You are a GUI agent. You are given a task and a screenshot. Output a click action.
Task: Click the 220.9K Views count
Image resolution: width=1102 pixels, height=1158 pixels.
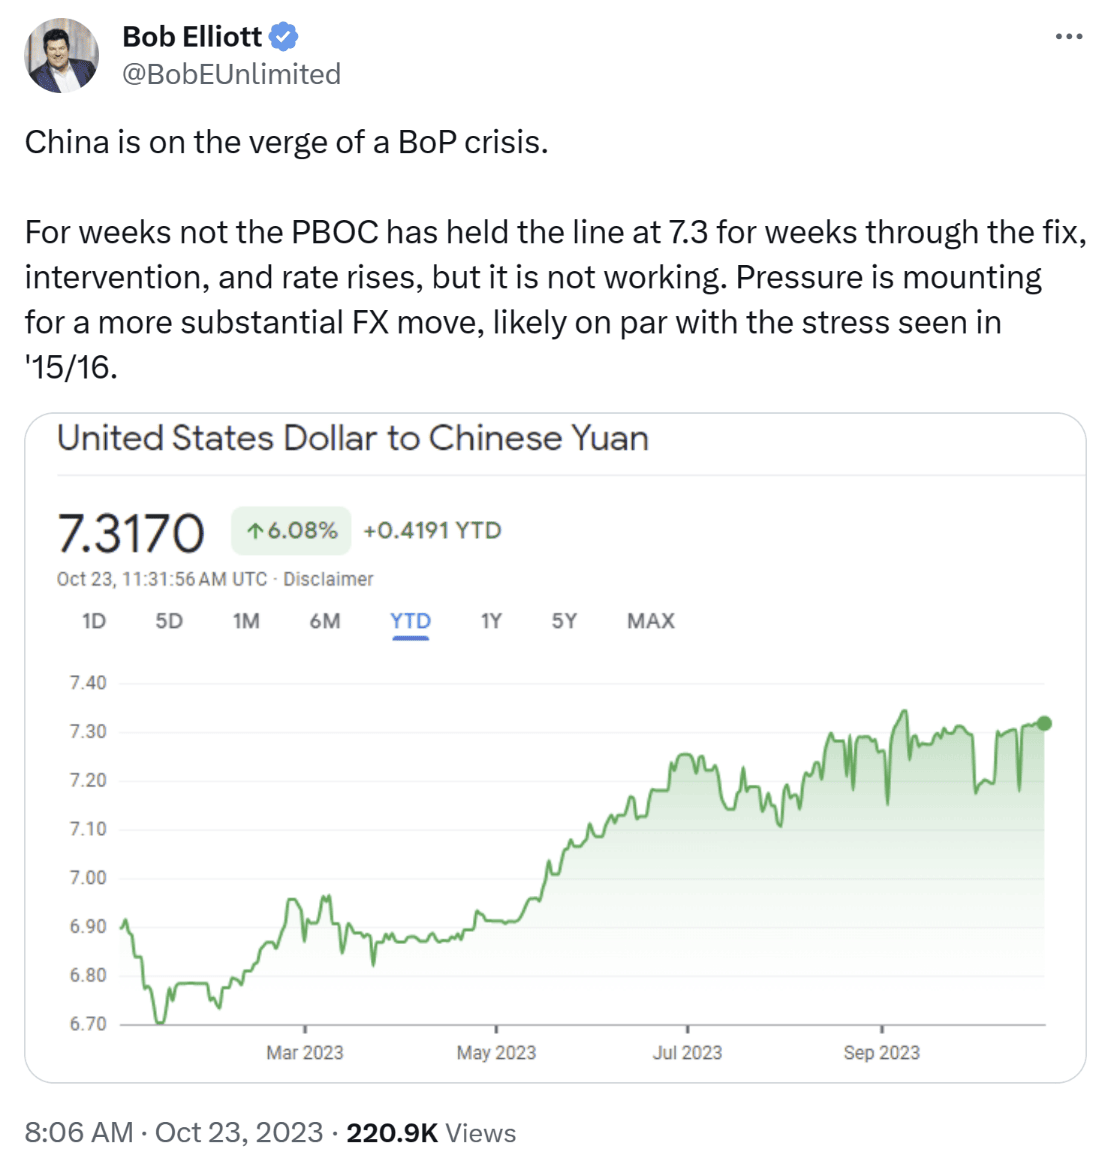tap(431, 1132)
